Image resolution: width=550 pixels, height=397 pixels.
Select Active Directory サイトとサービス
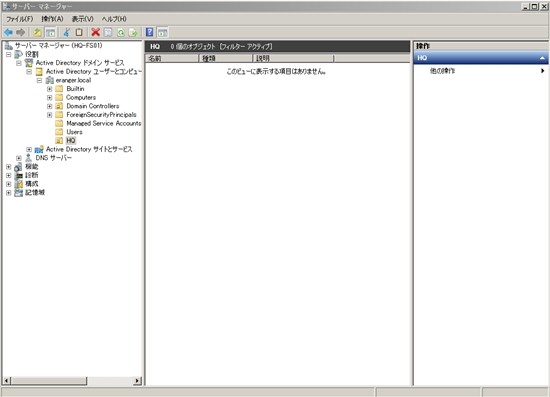pos(89,149)
